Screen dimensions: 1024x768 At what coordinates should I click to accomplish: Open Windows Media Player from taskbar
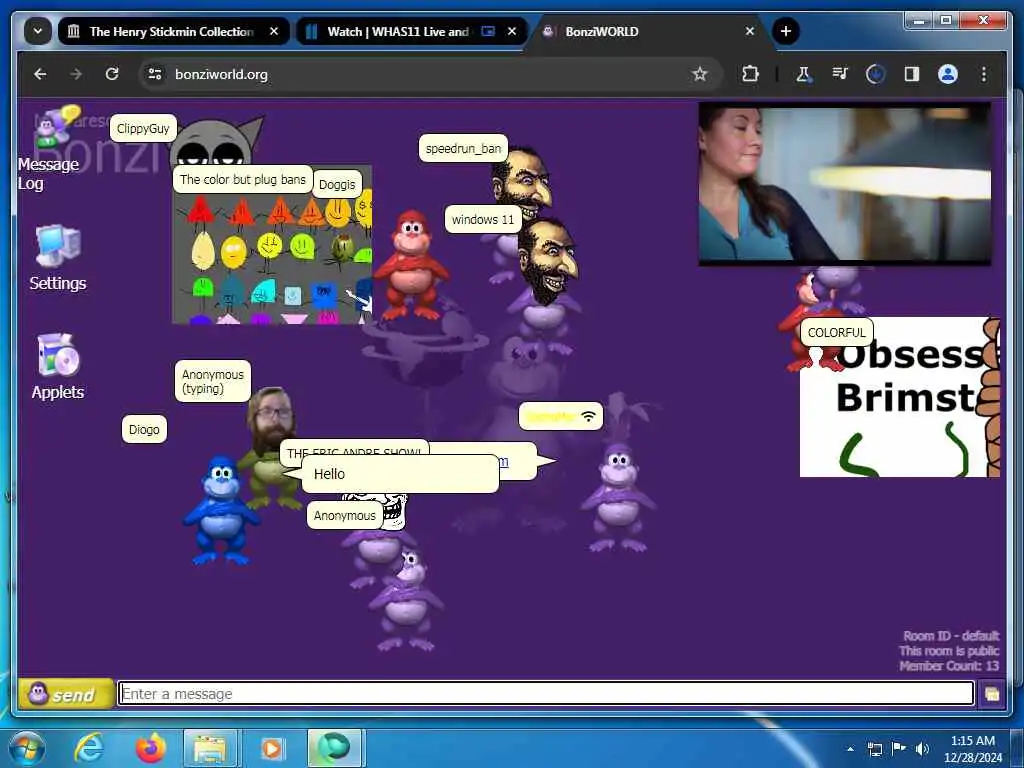coord(271,748)
